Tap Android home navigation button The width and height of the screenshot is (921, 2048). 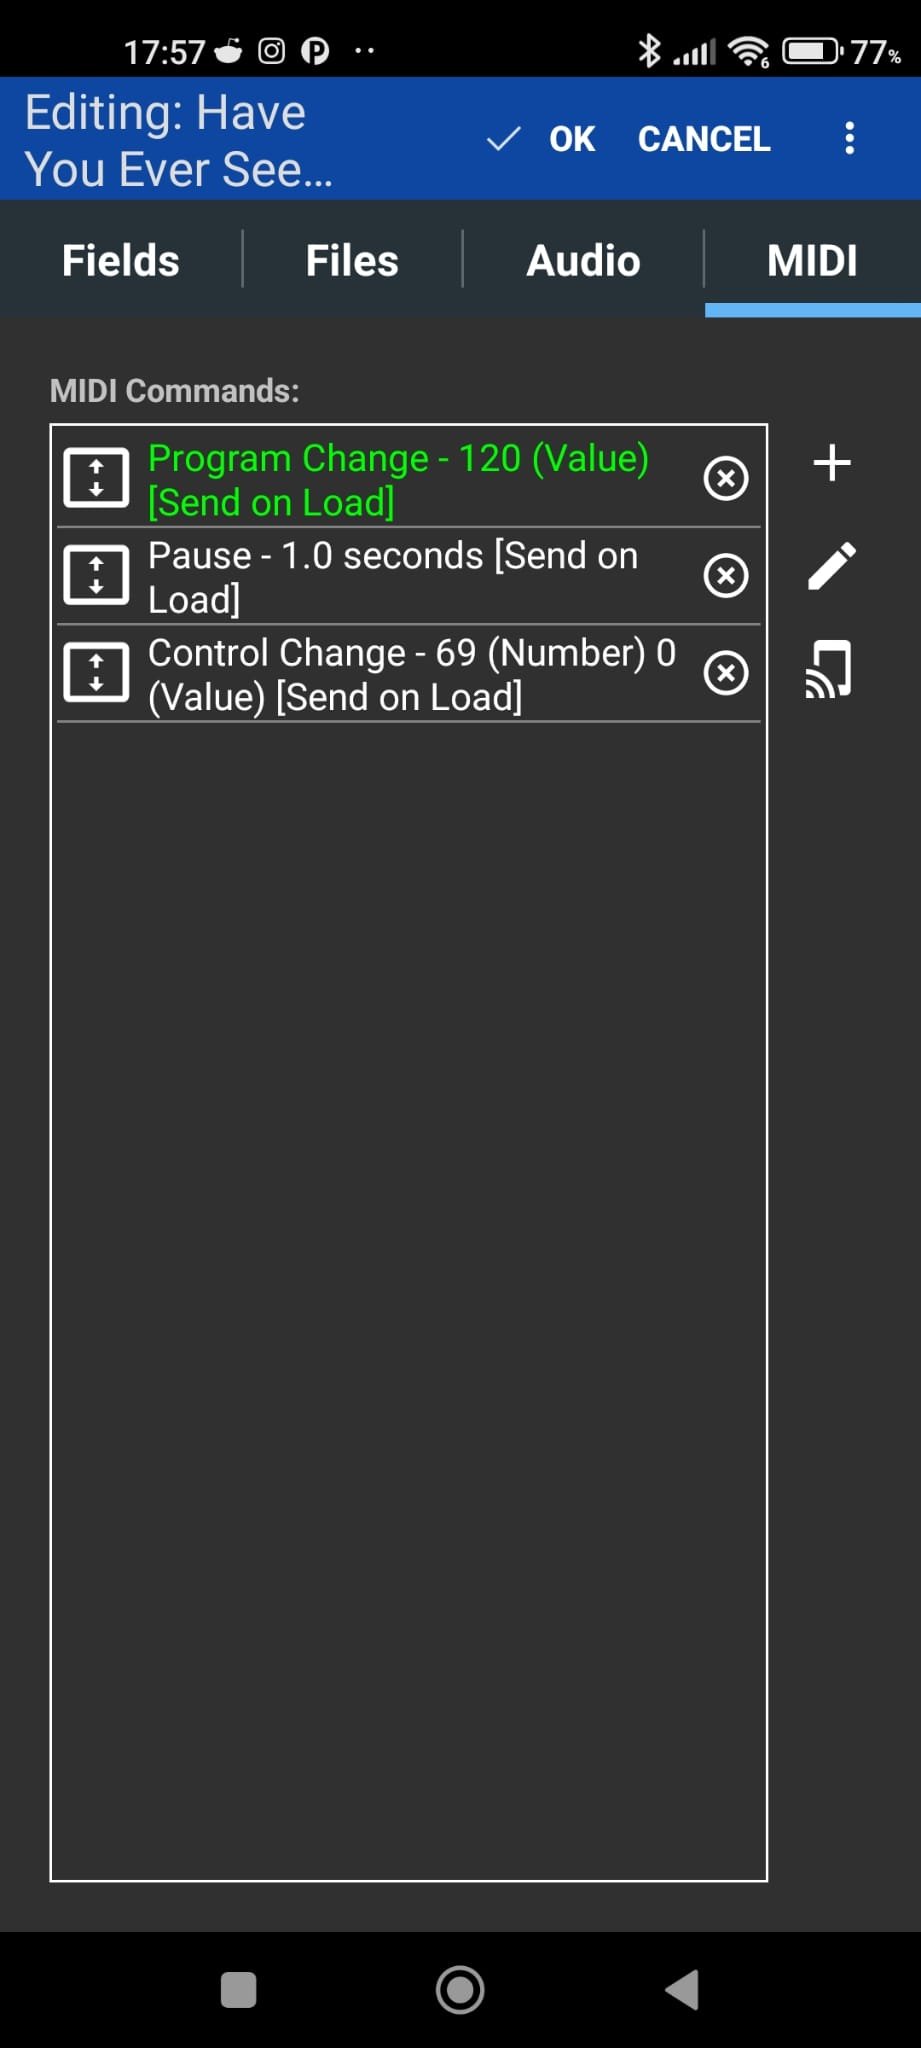(460, 1989)
